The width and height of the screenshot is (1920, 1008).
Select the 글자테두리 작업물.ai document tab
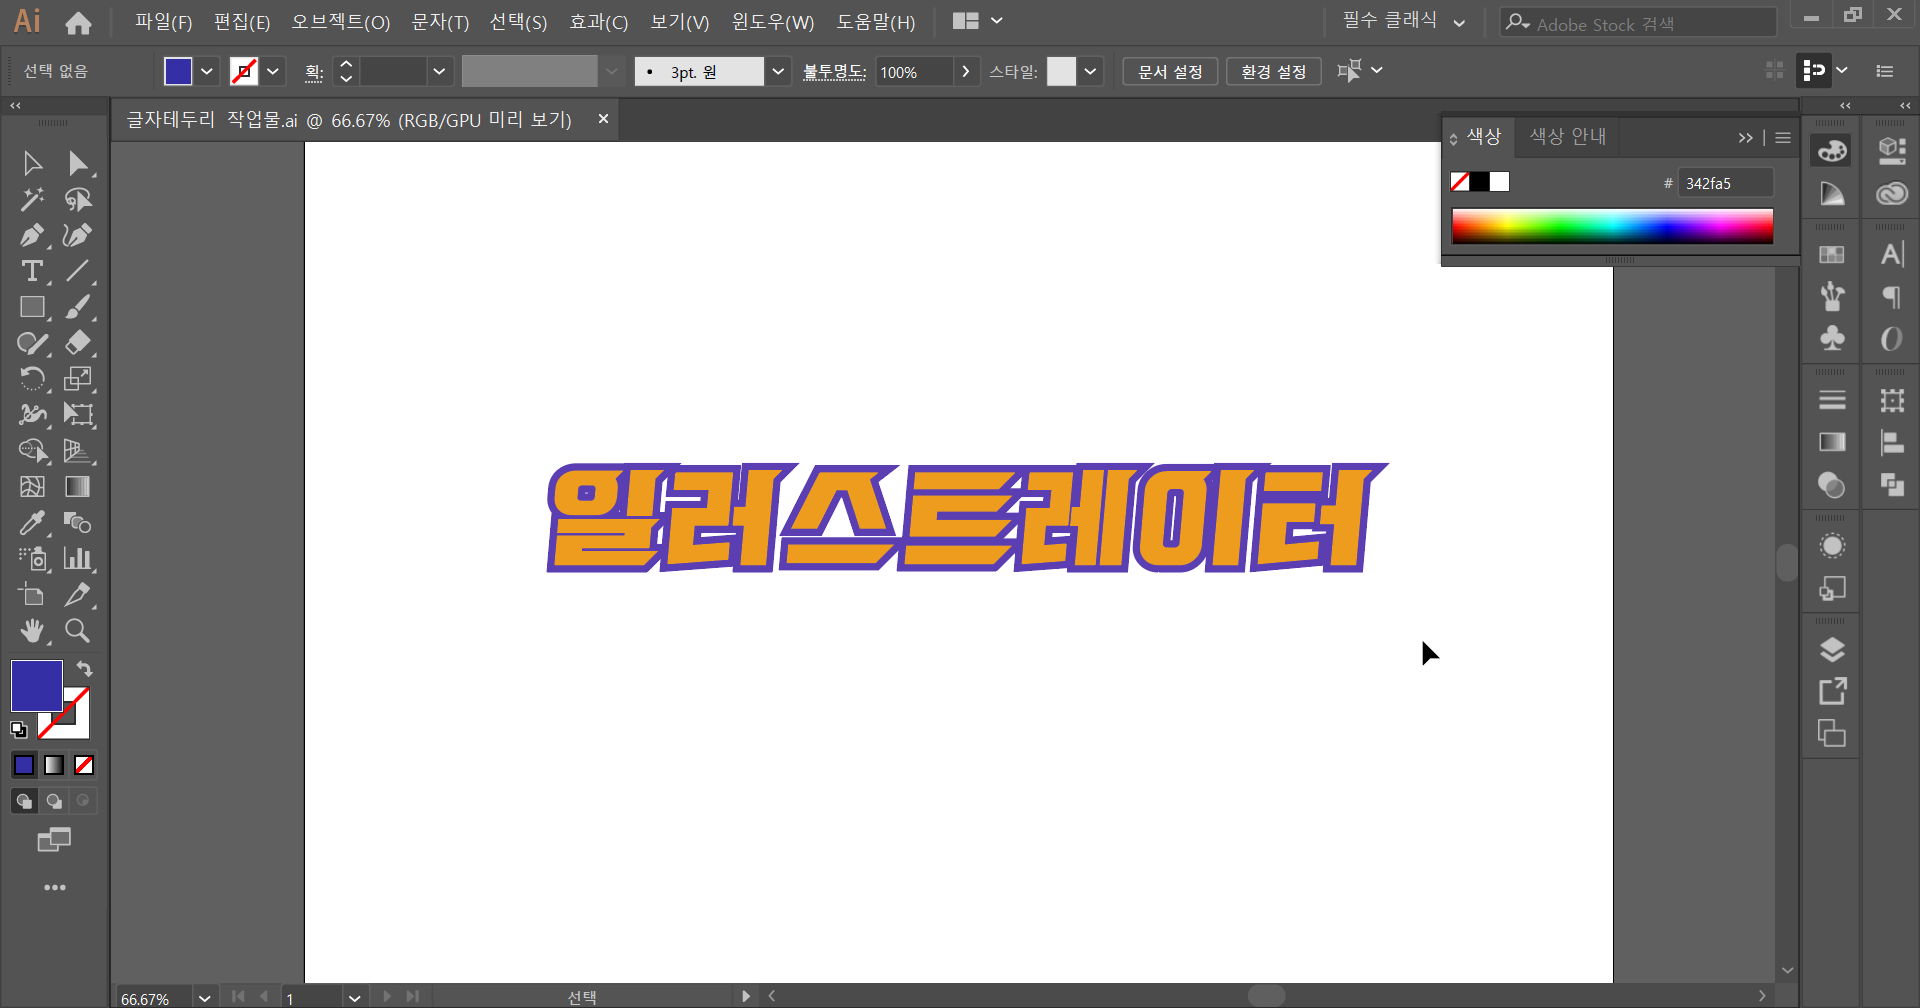pyautogui.click(x=349, y=120)
